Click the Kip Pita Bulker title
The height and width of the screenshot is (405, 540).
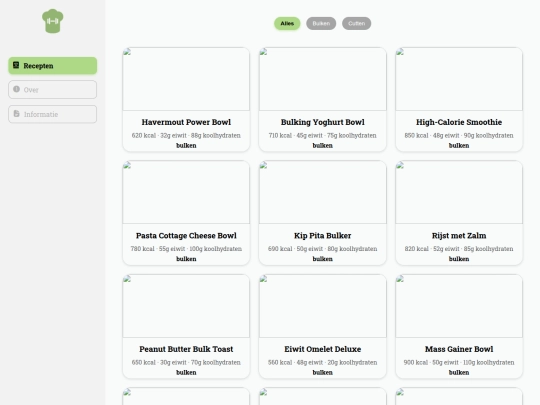pos(322,236)
